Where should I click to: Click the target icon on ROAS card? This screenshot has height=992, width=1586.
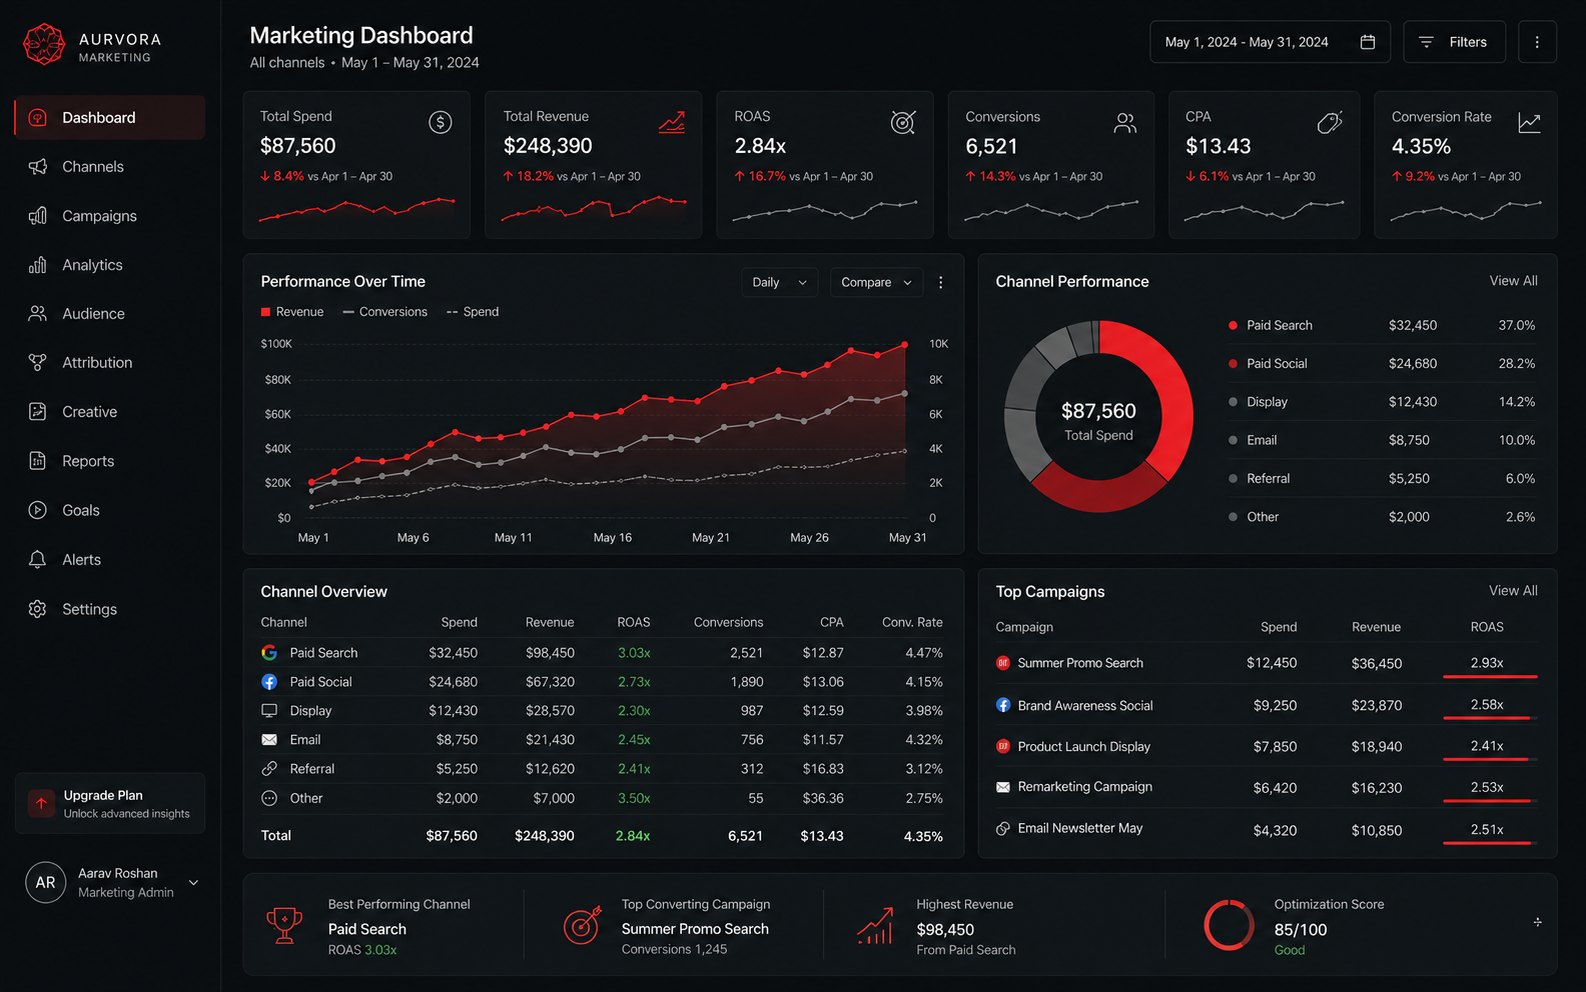pos(903,122)
